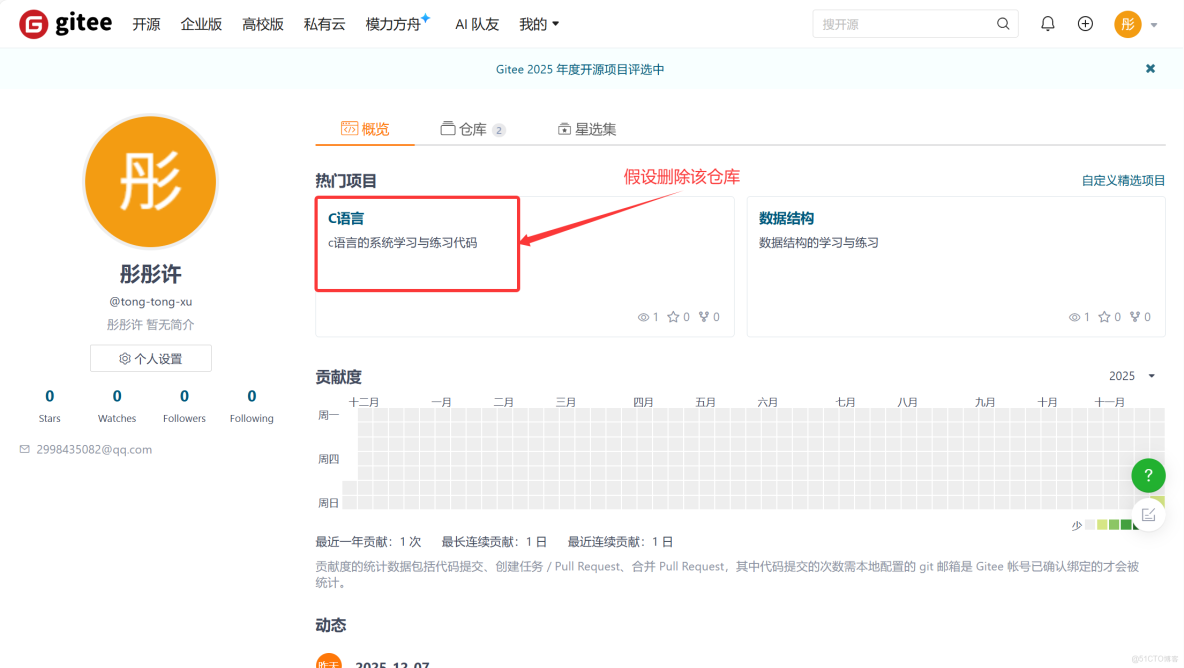
Task: Select 企业版 in the top menu
Action: point(201,23)
